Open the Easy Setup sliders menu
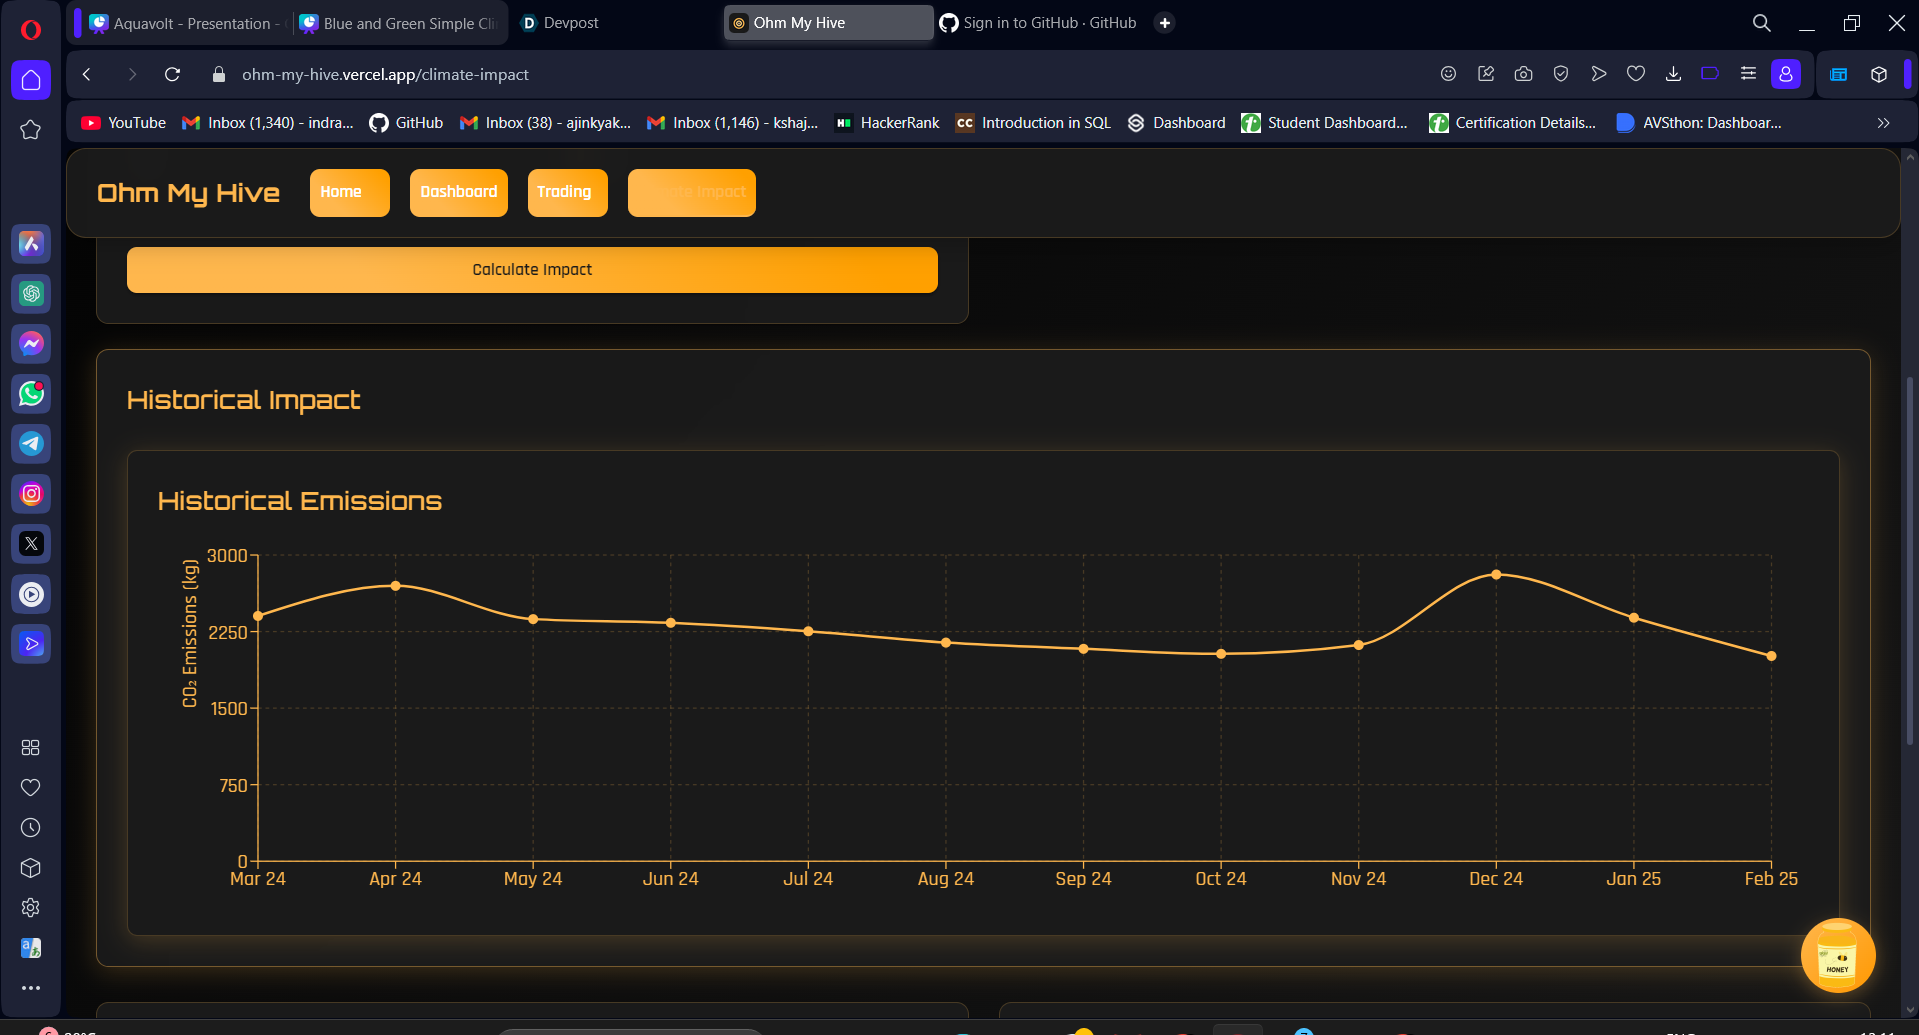The height and width of the screenshot is (1035, 1919). point(1748,74)
